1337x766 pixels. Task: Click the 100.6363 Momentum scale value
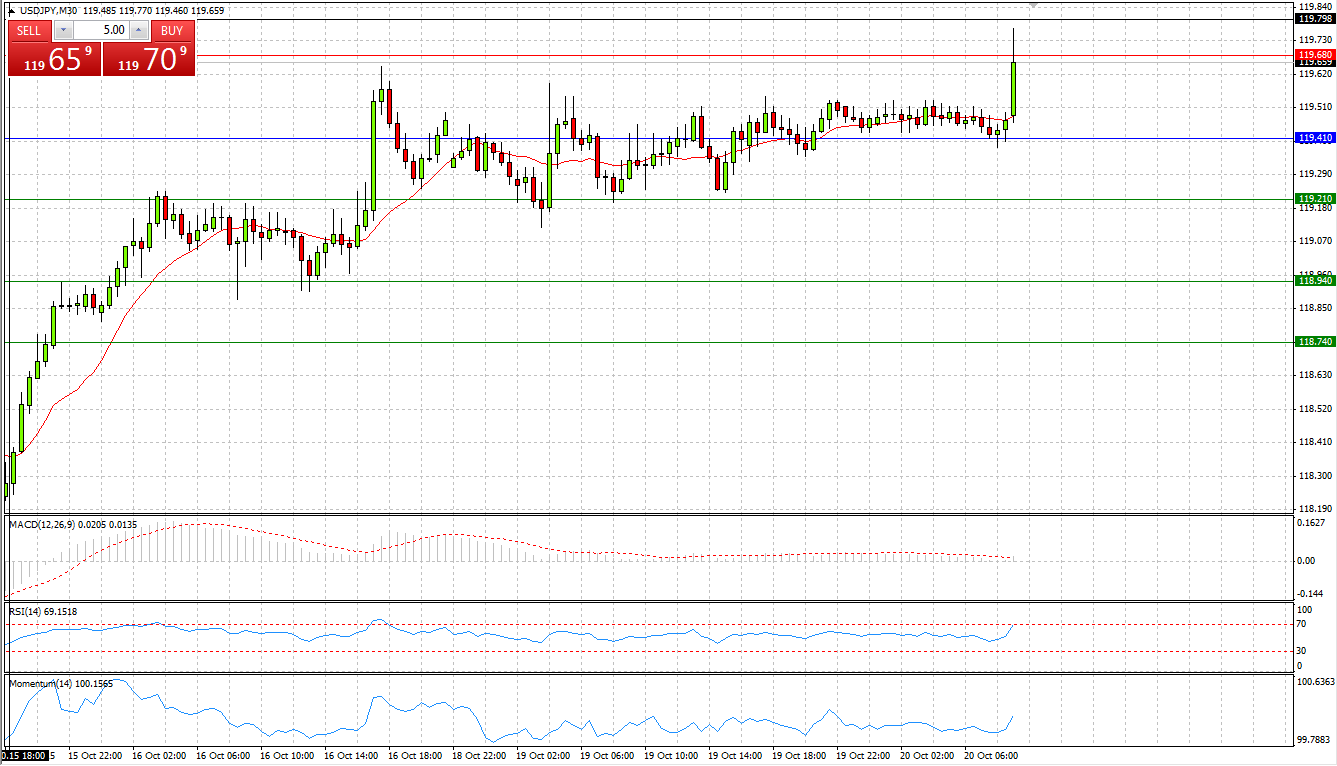coord(1314,683)
